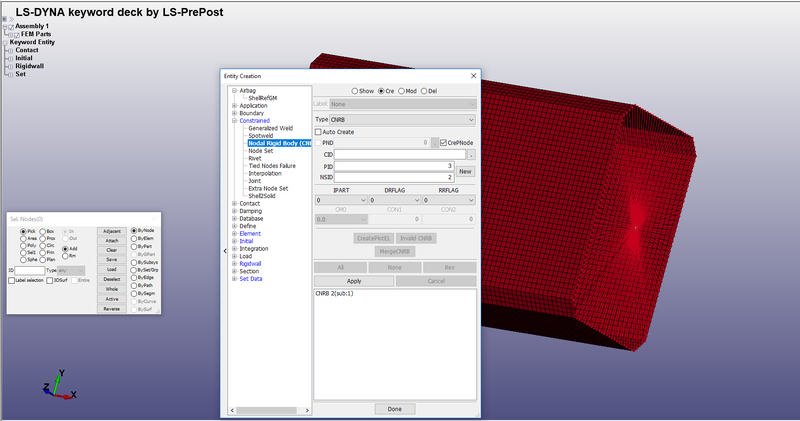The height and width of the screenshot is (421, 800).
Task: Choose the Circ selection mode radio
Action: (x=43, y=245)
